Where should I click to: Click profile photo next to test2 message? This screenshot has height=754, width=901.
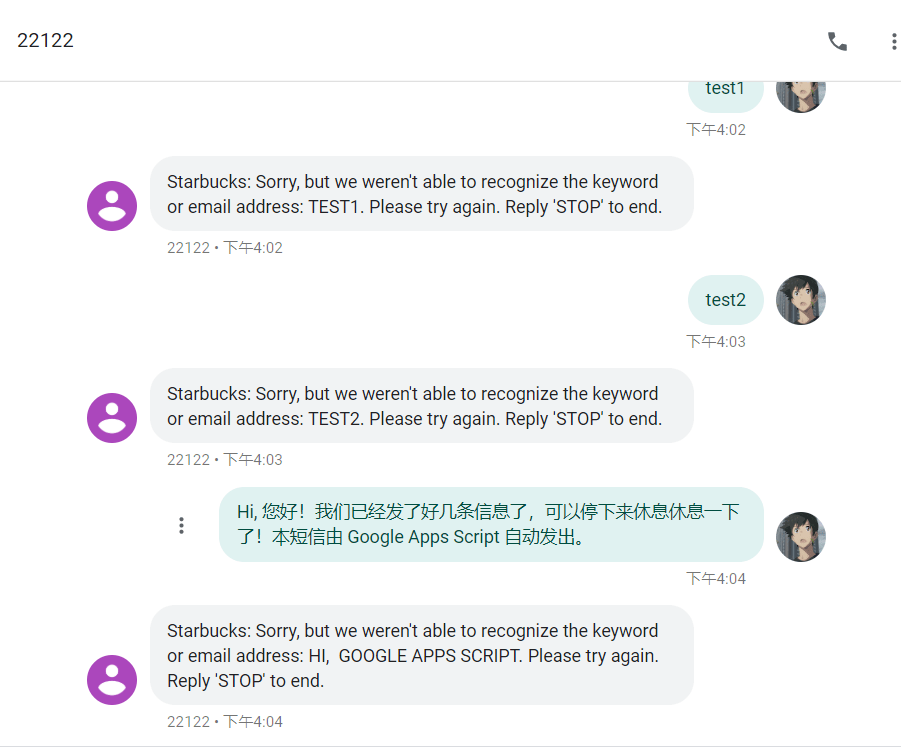pyautogui.click(x=800, y=300)
